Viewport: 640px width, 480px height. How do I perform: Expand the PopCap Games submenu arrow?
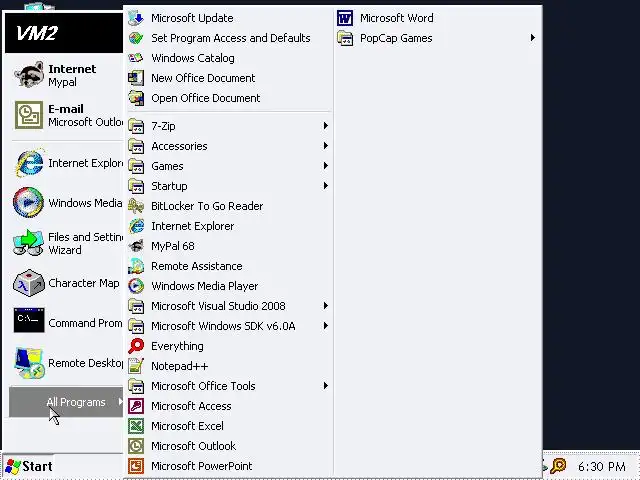point(533,38)
